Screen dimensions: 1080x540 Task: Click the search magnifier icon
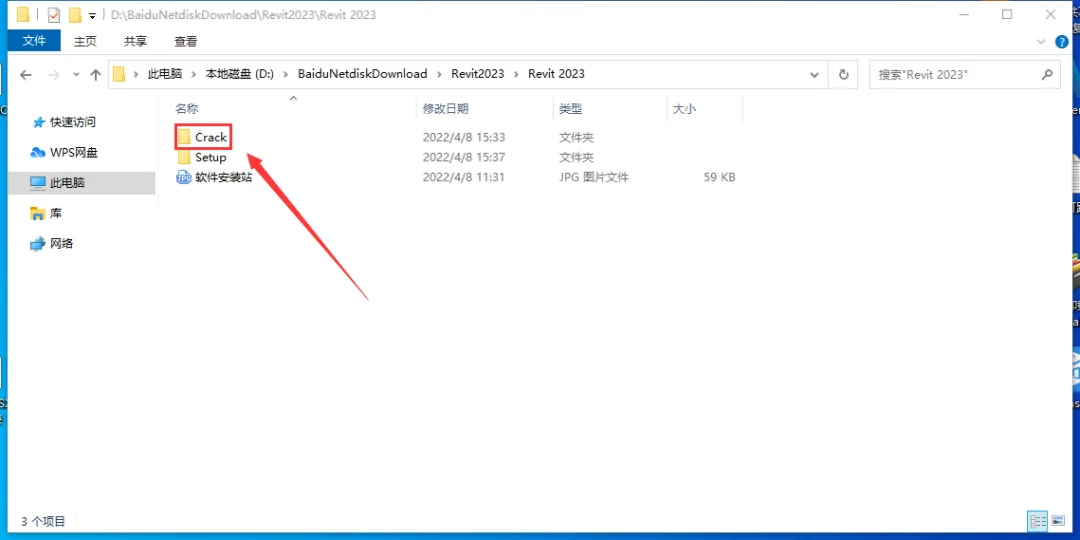(x=1047, y=74)
